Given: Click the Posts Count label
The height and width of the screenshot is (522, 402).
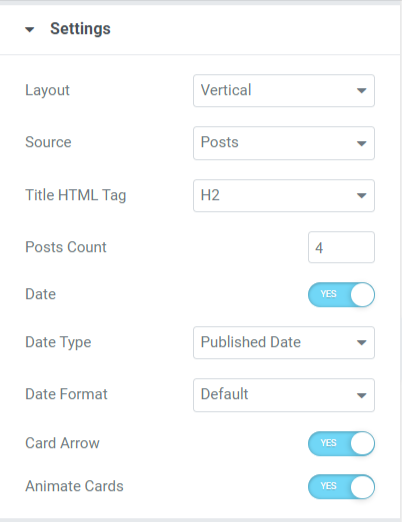Looking at the screenshot, I should click(66, 247).
